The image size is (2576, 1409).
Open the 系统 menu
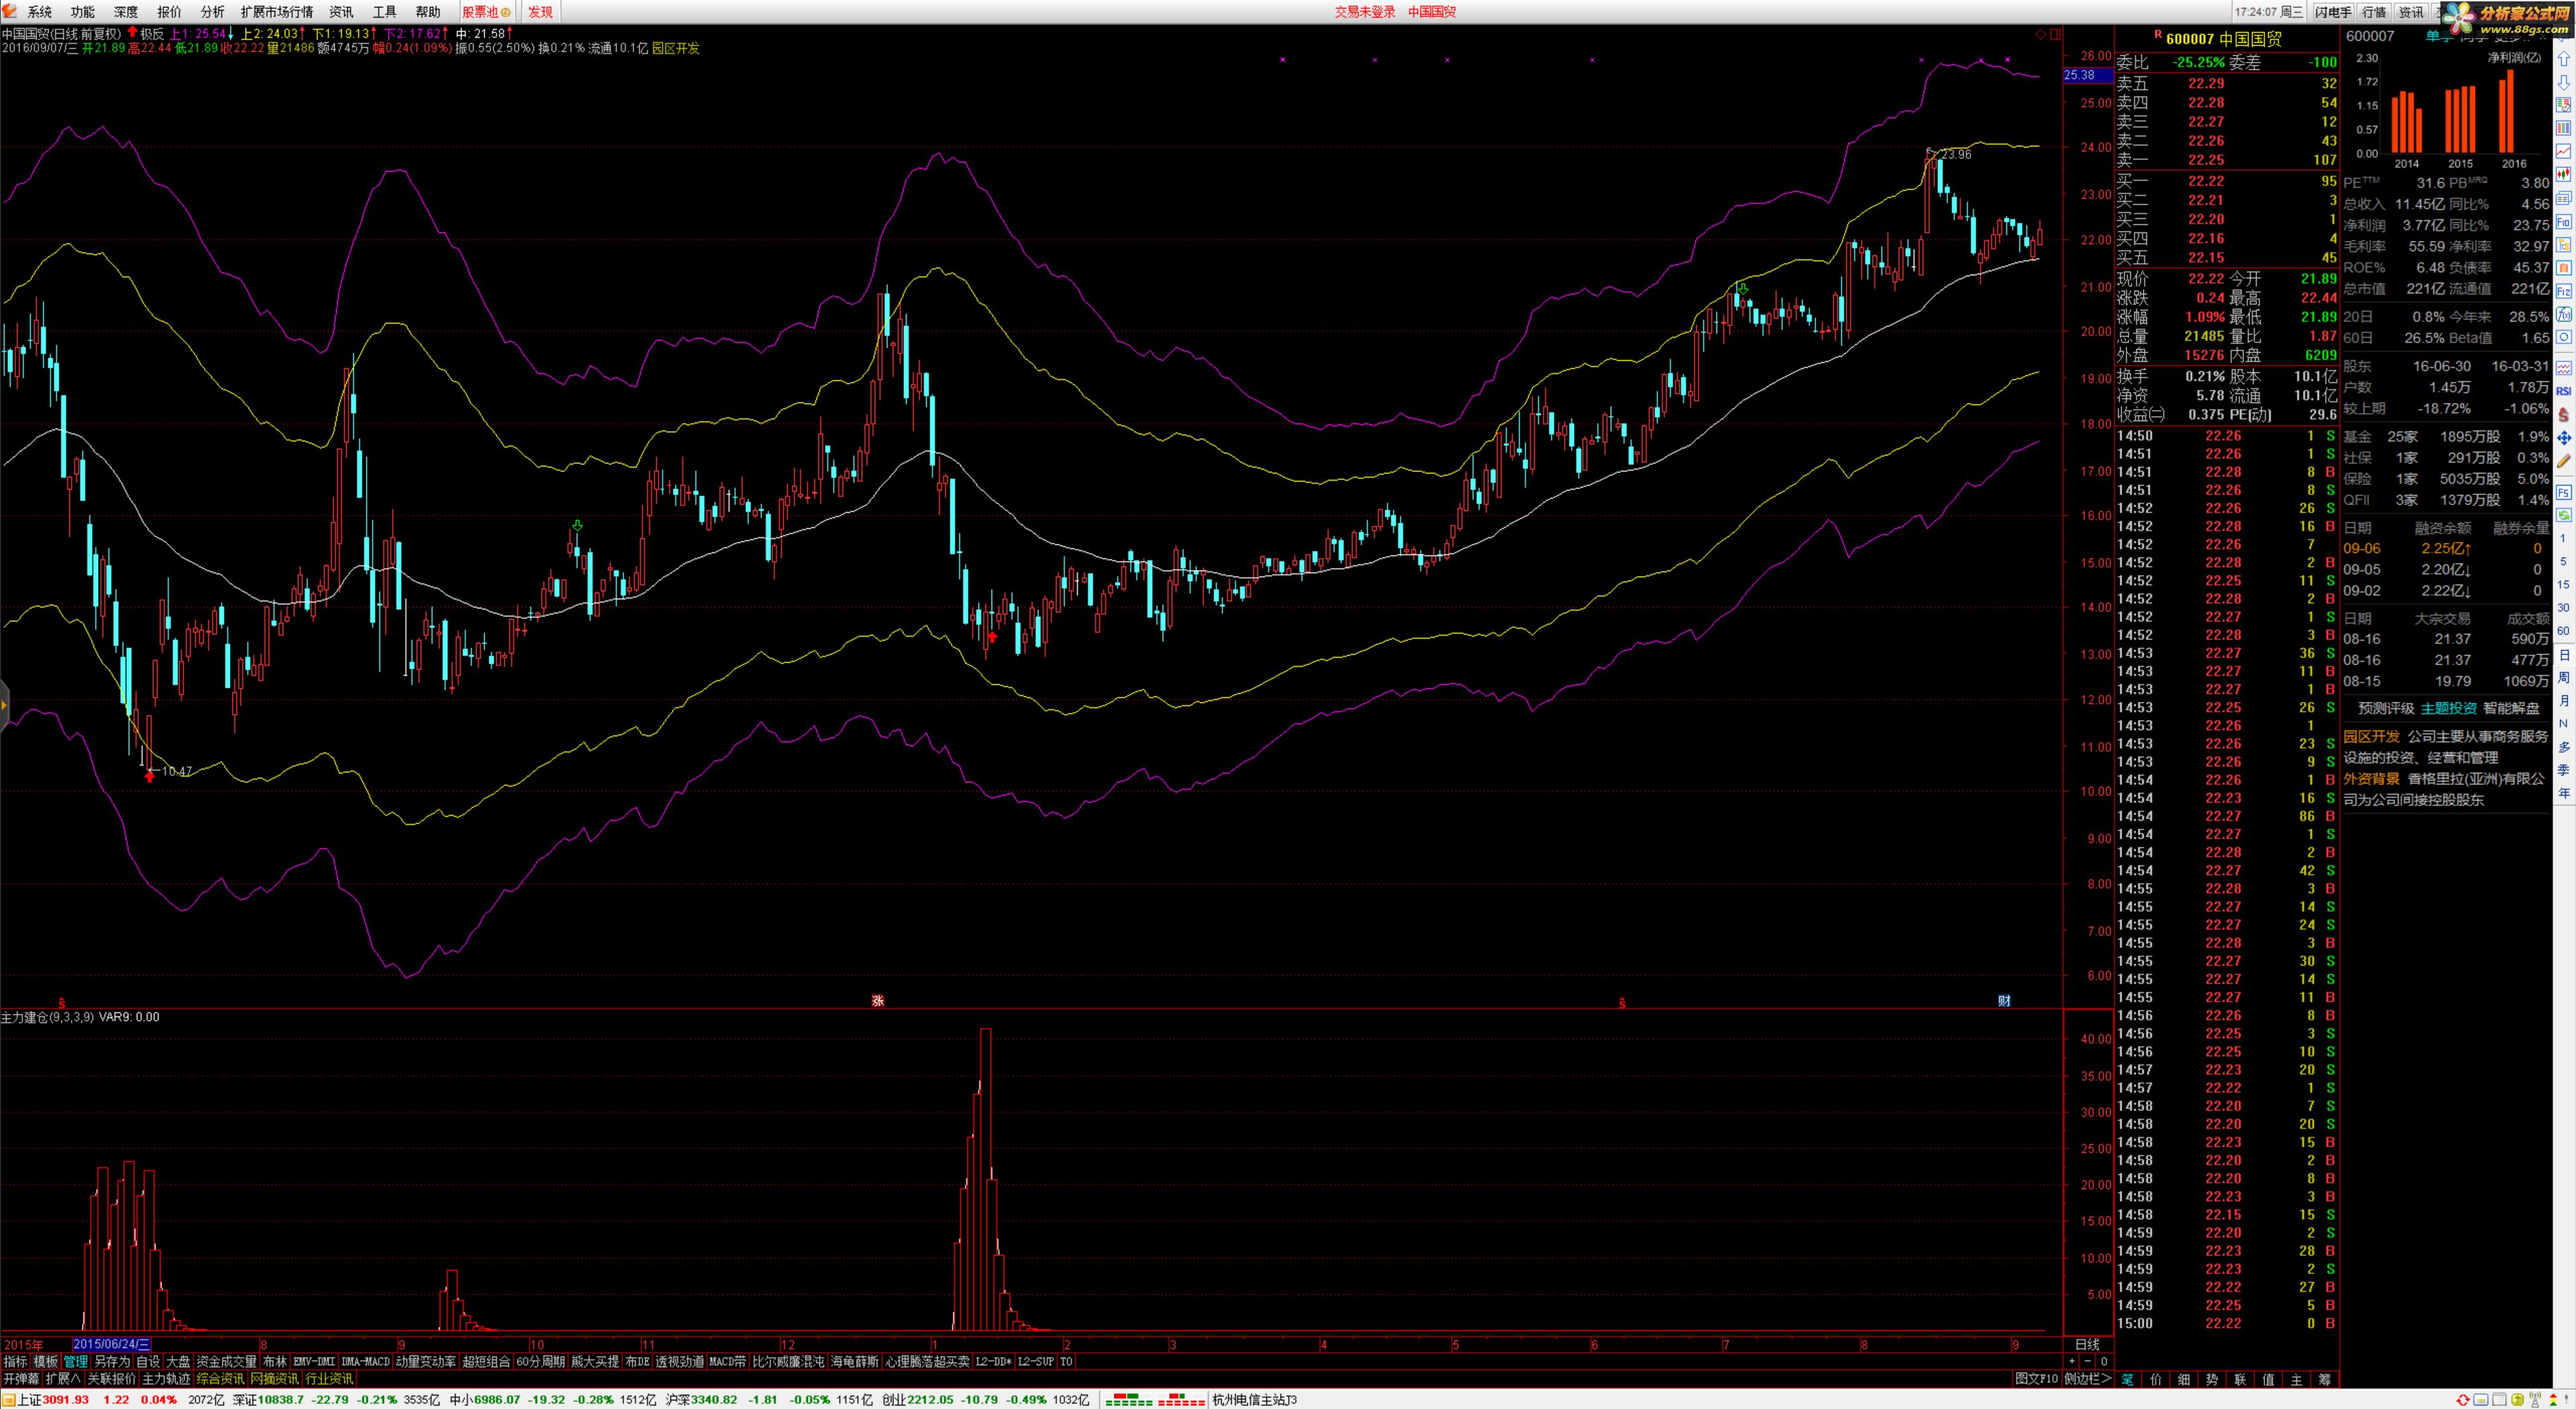tap(40, 12)
